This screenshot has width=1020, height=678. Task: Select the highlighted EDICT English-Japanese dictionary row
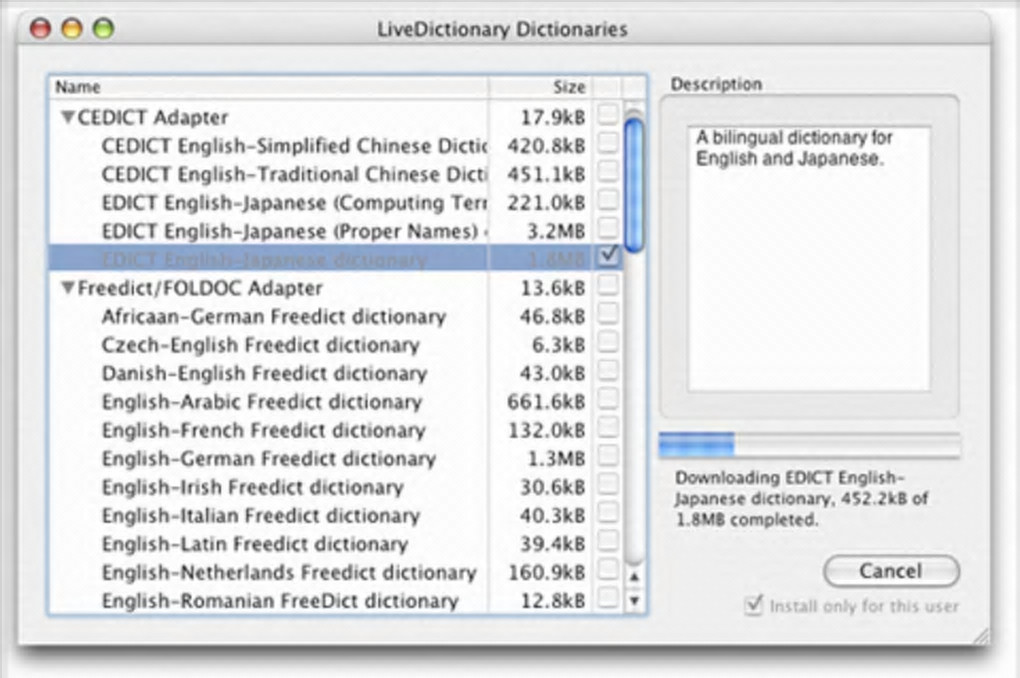[334, 259]
